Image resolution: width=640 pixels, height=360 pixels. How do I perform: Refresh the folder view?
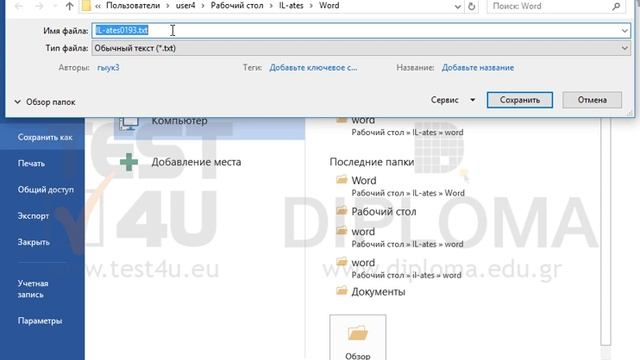point(471,7)
